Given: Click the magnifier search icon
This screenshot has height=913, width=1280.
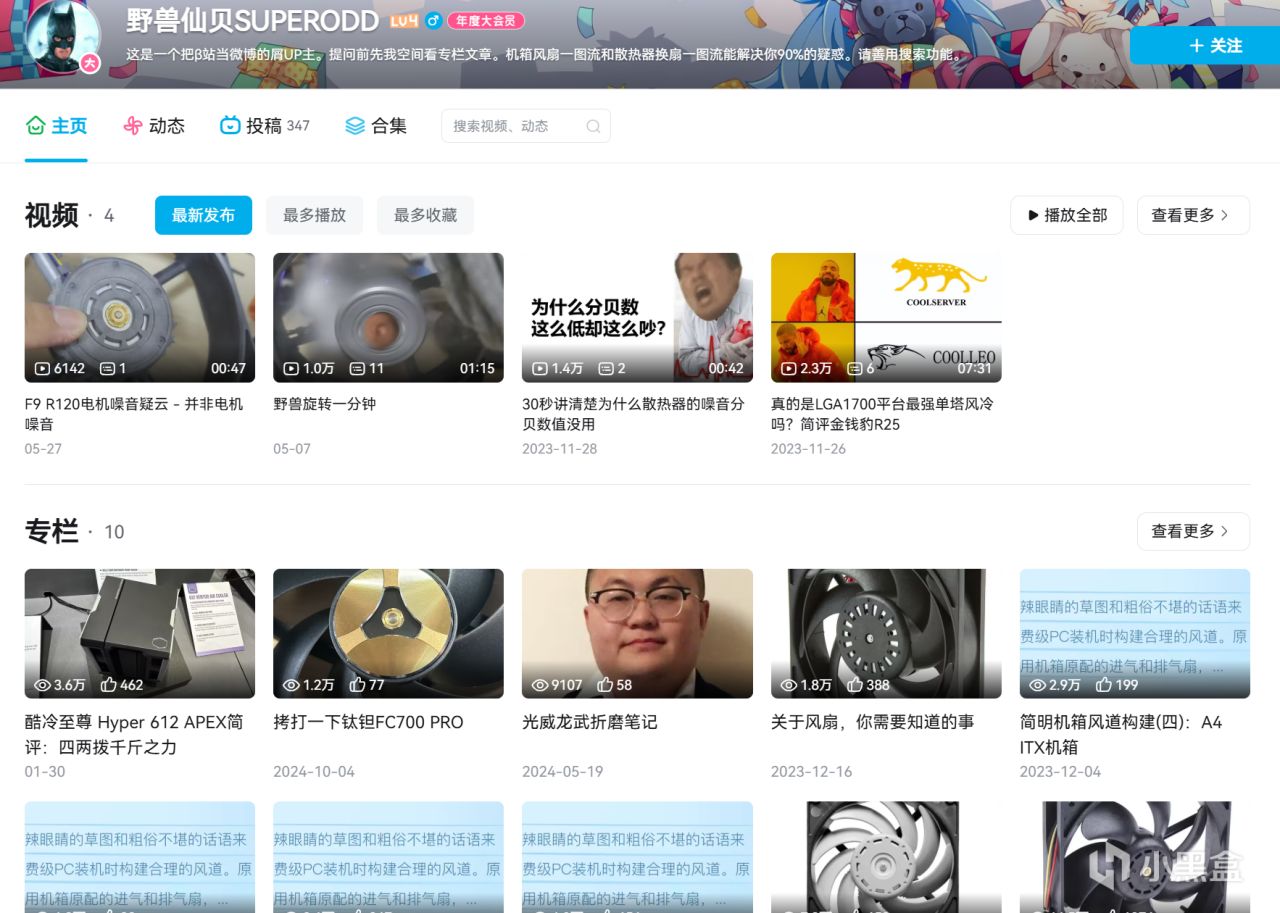Looking at the screenshot, I should click(593, 126).
